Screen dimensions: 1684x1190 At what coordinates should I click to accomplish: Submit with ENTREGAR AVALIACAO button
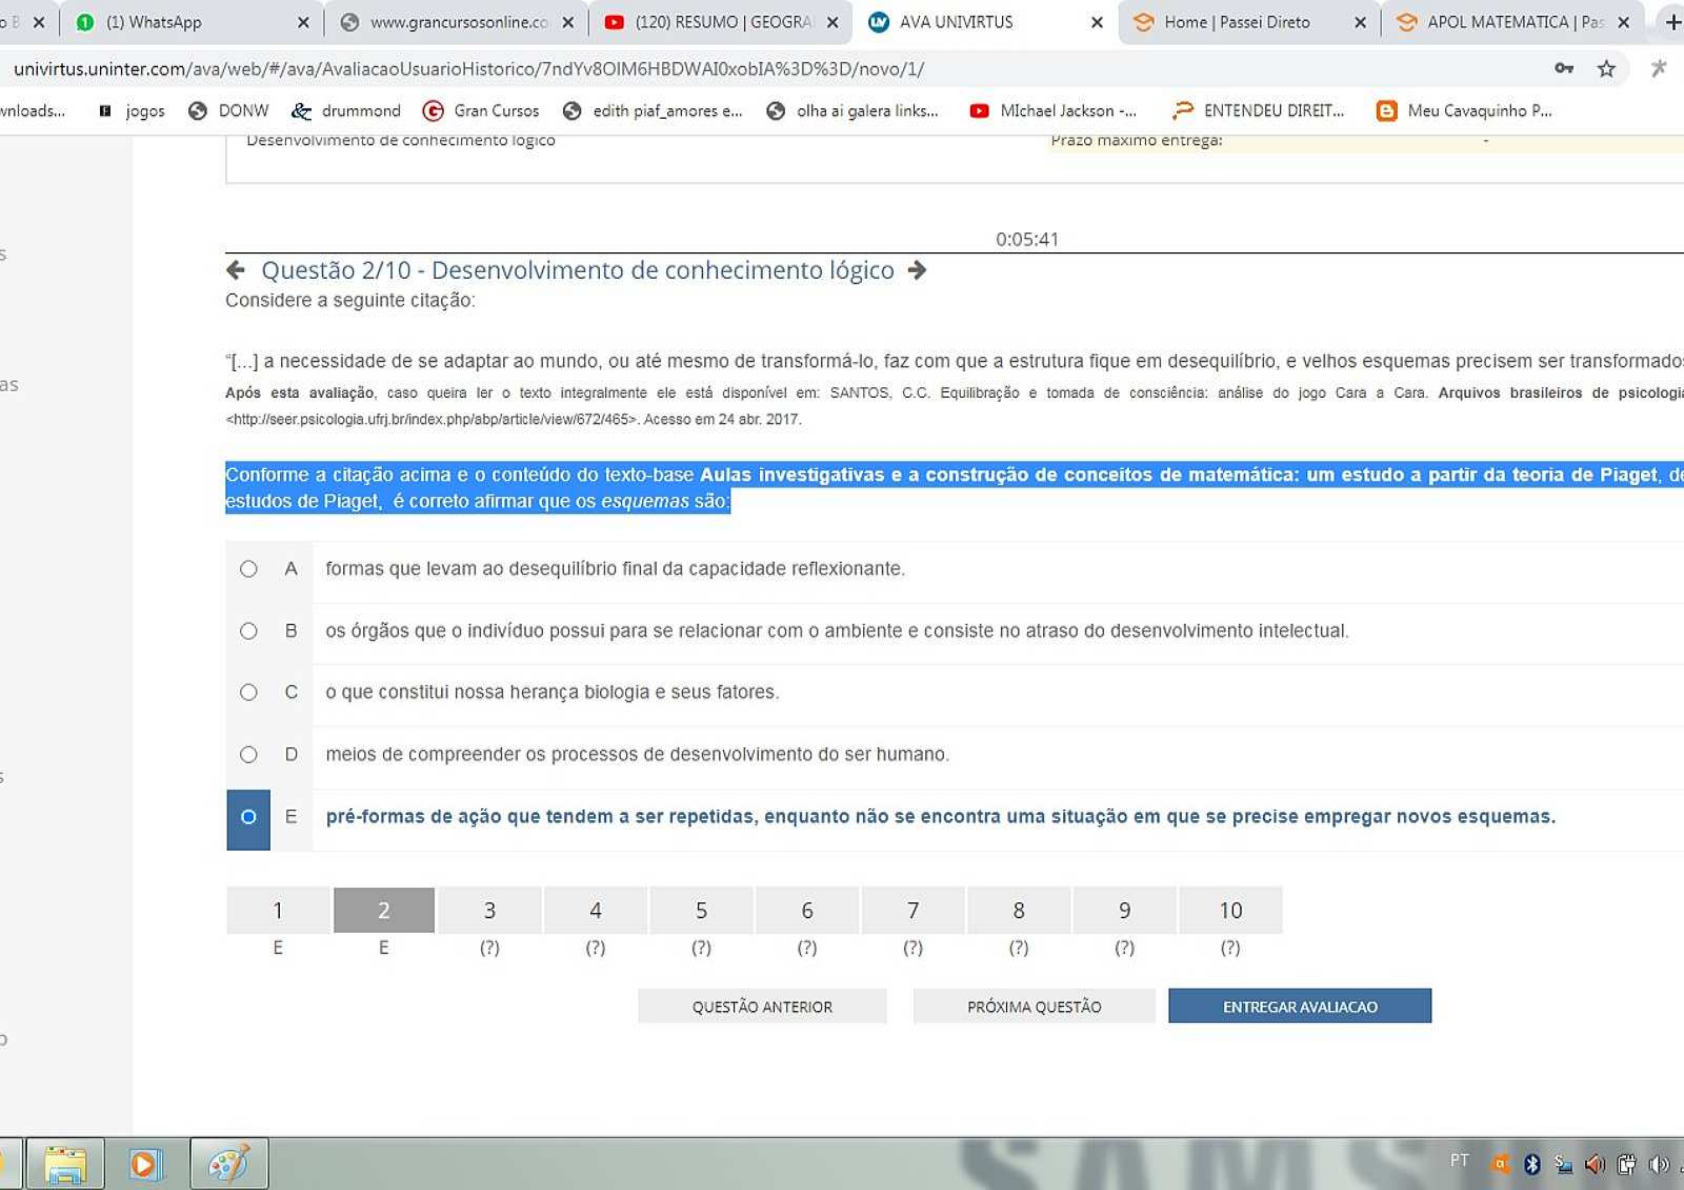(x=1300, y=1006)
